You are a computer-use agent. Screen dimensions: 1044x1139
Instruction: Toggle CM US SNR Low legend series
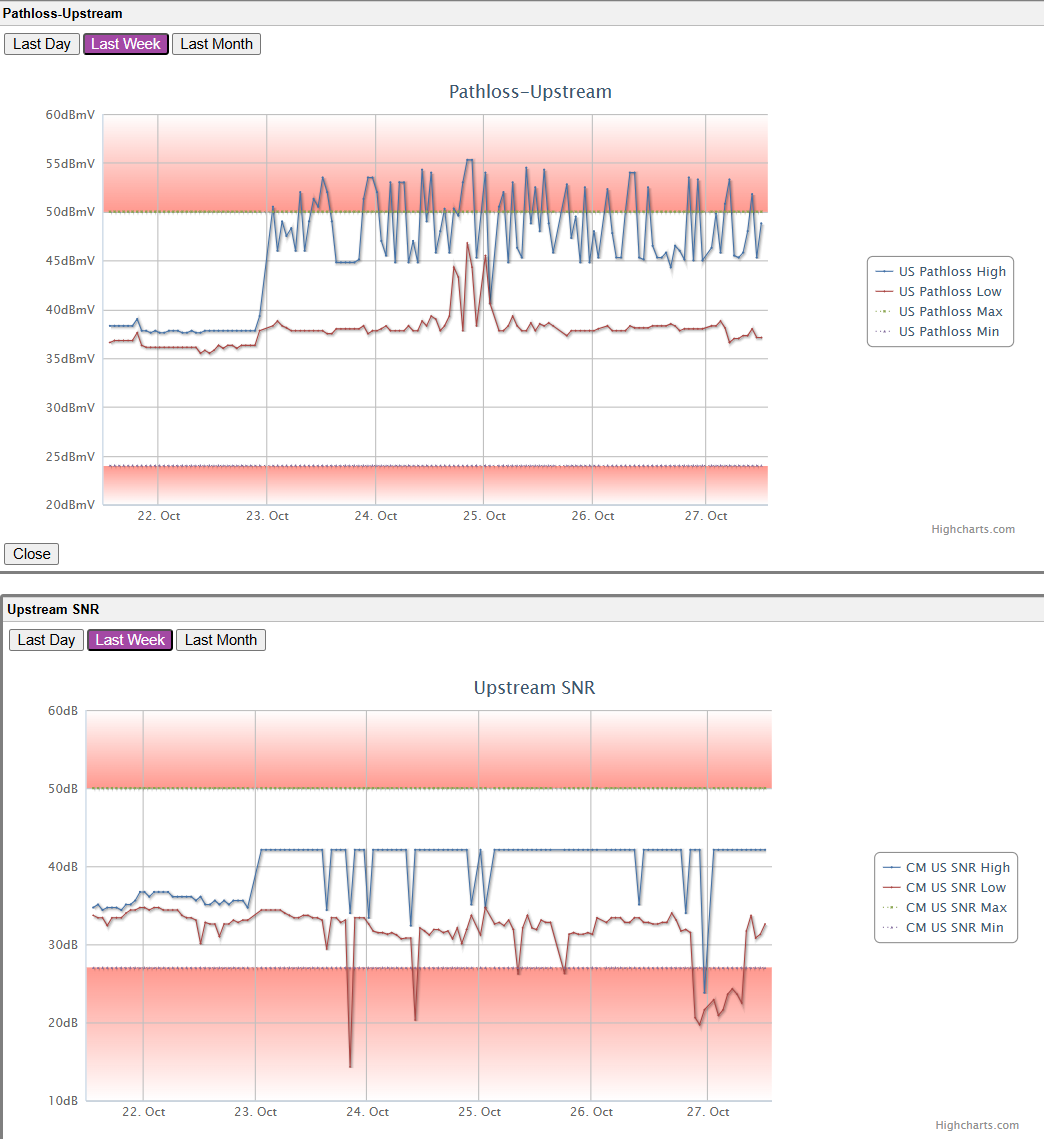(x=955, y=887)
